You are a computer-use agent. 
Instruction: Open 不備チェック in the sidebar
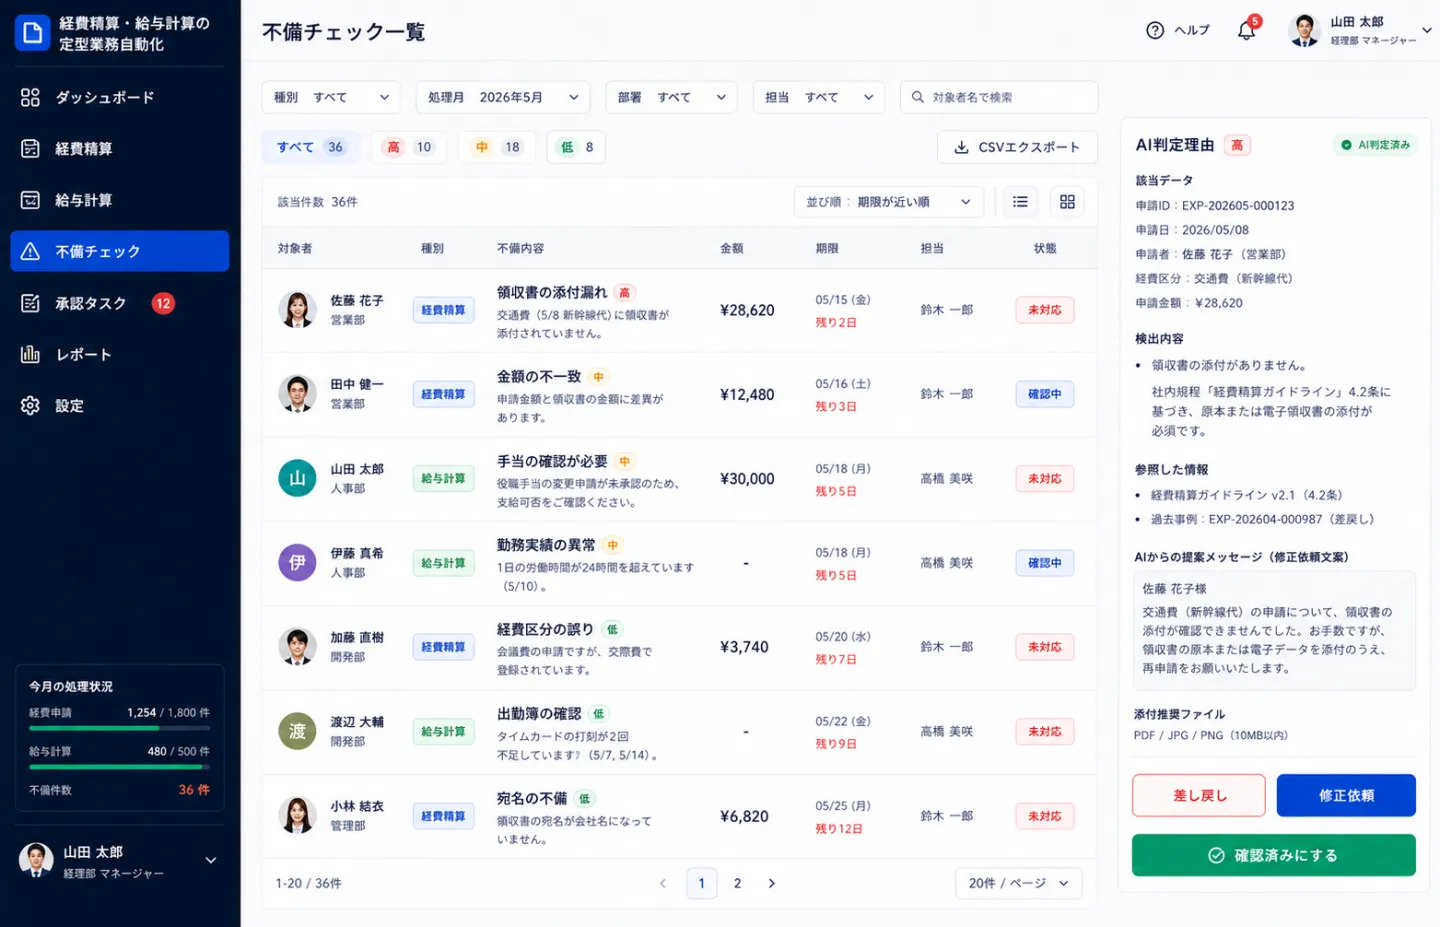pyautogui.click(x=120, y=251)
